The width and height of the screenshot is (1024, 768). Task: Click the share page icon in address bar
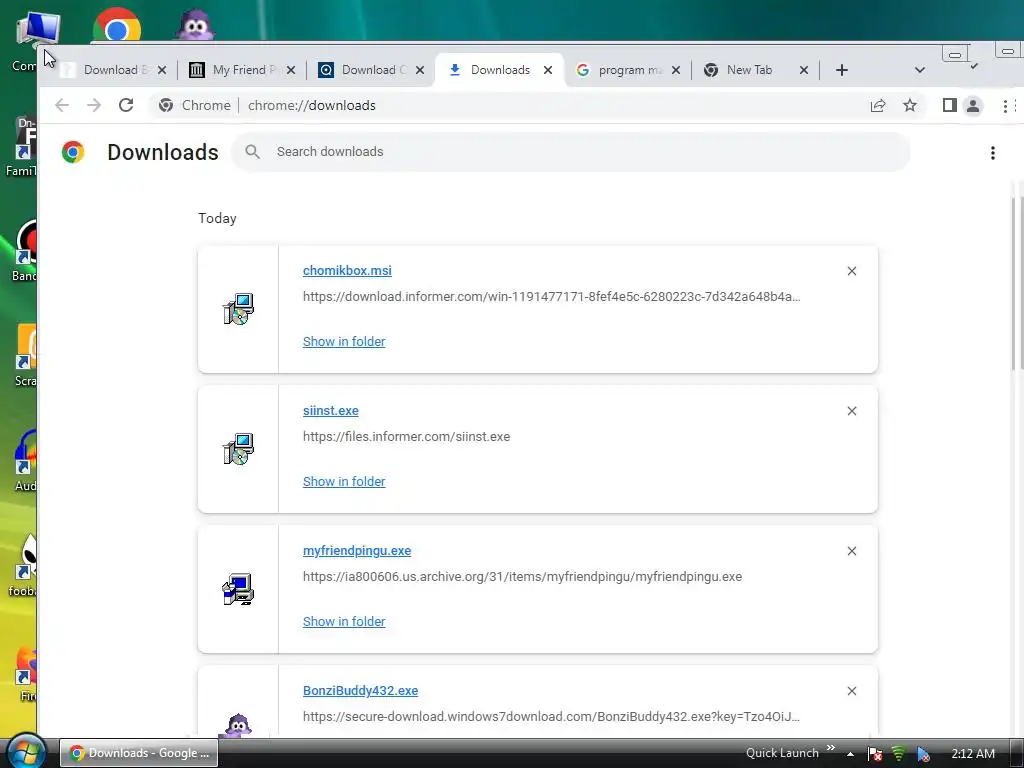tap(878, 105)
